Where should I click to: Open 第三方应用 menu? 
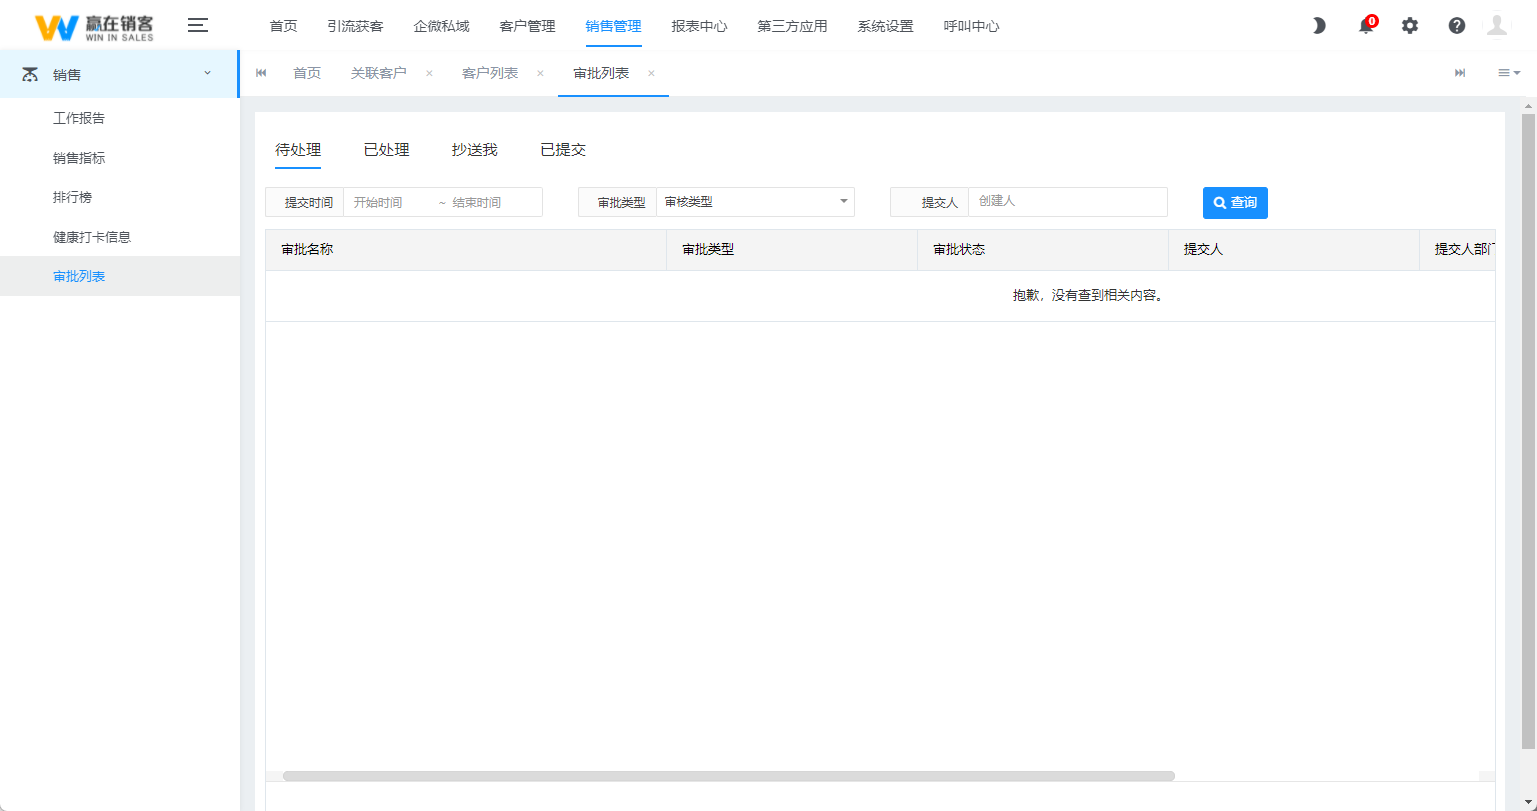pos(793,26)
